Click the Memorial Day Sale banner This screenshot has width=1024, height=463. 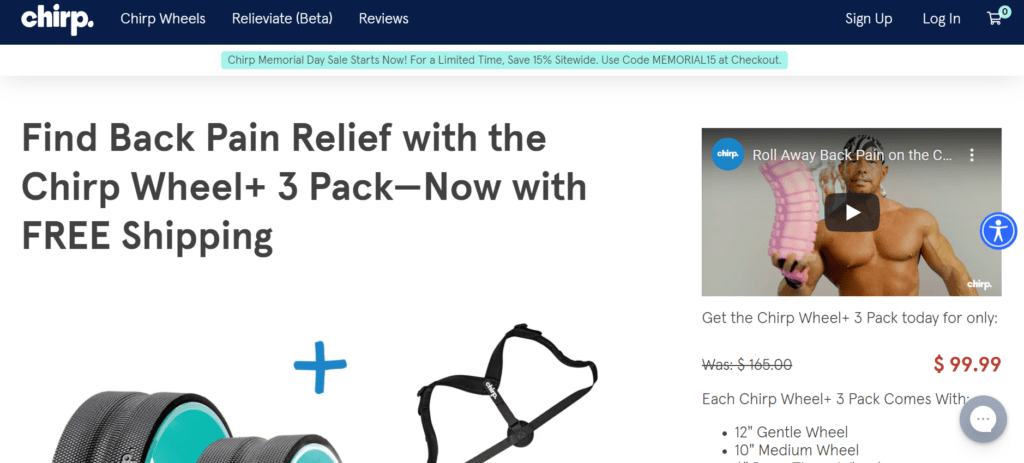(x=504, y=60)
